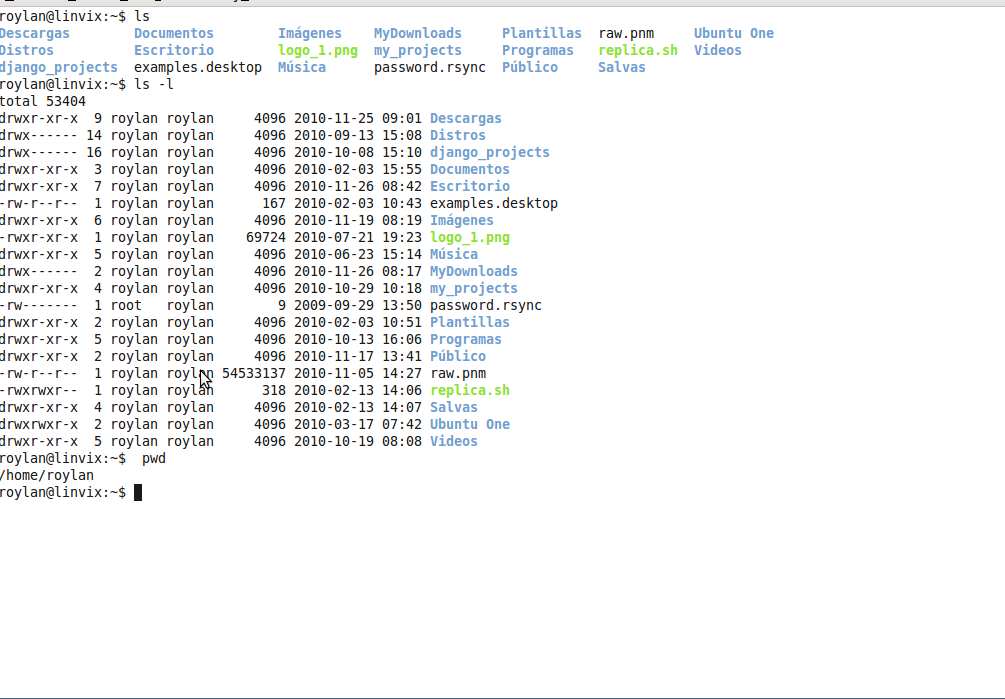
Task: Click the /home/roylan output line
Action: 47,475
